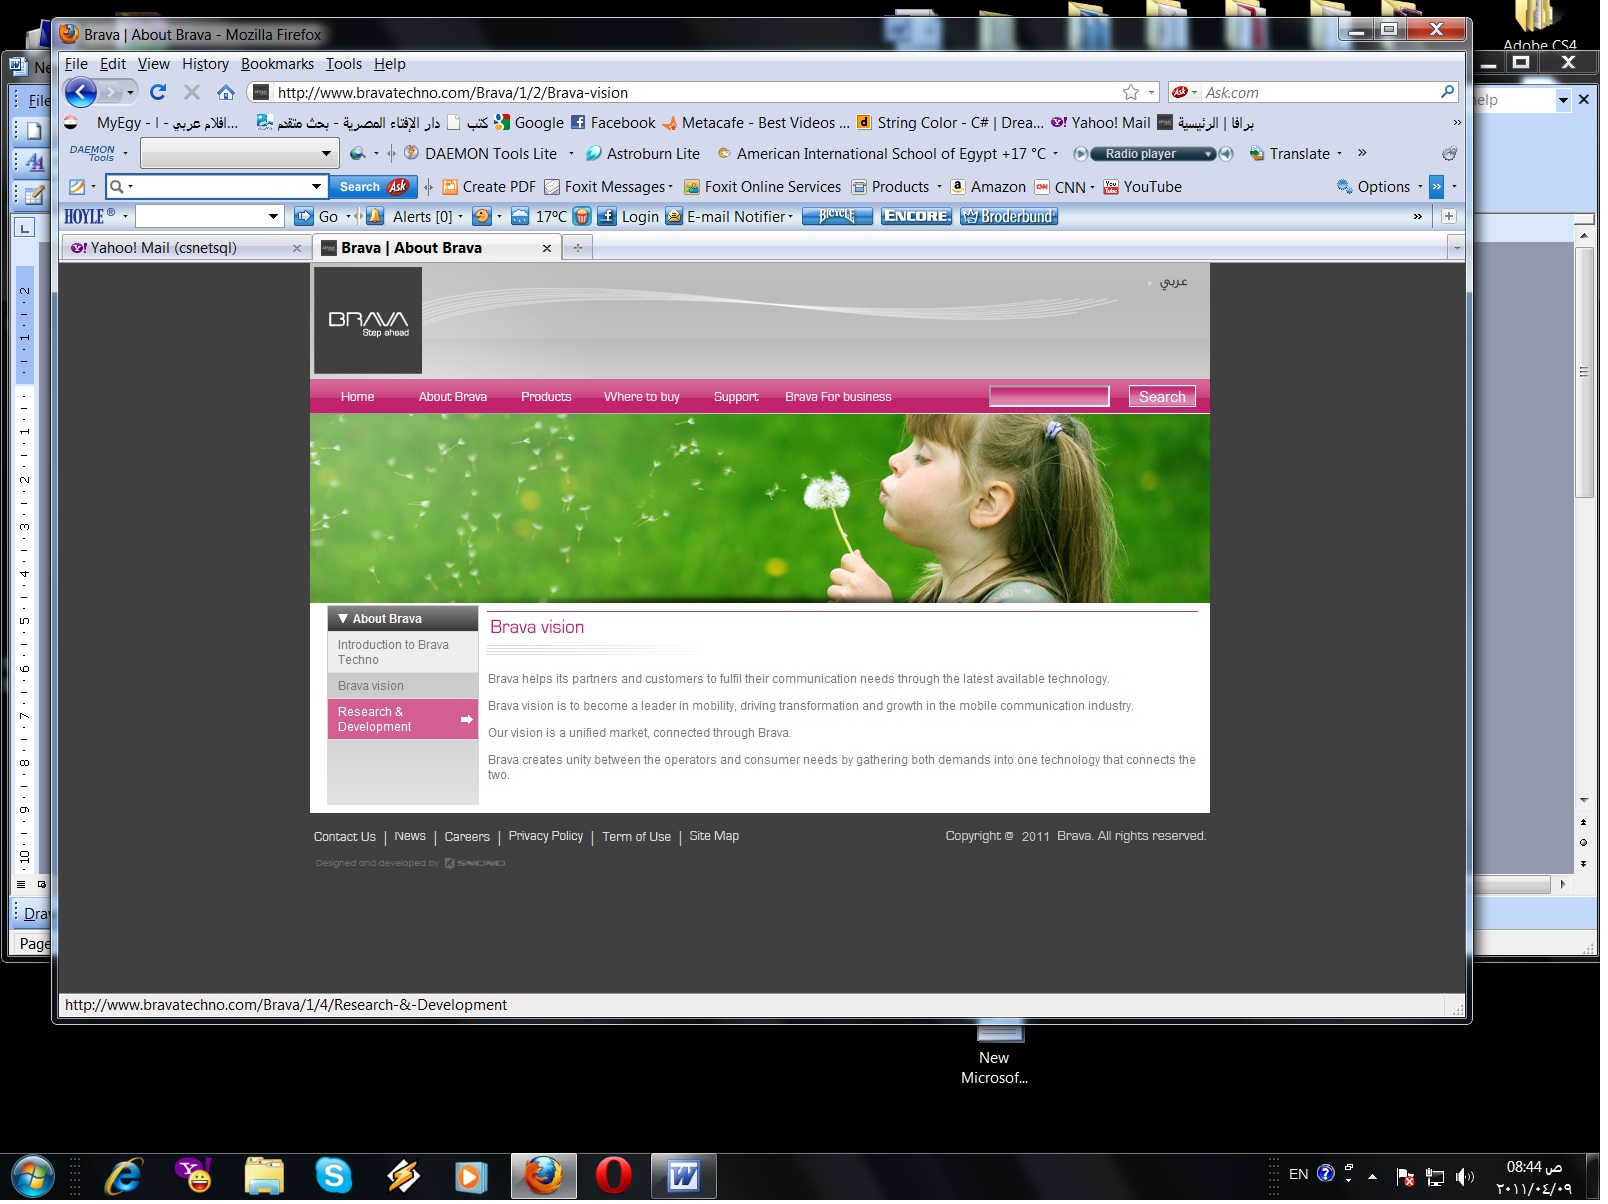Image resolution: width=1608 pixels, height=1204 pixels.
Task: Reload the page with the refresh icon
Action: pos(158,93)
